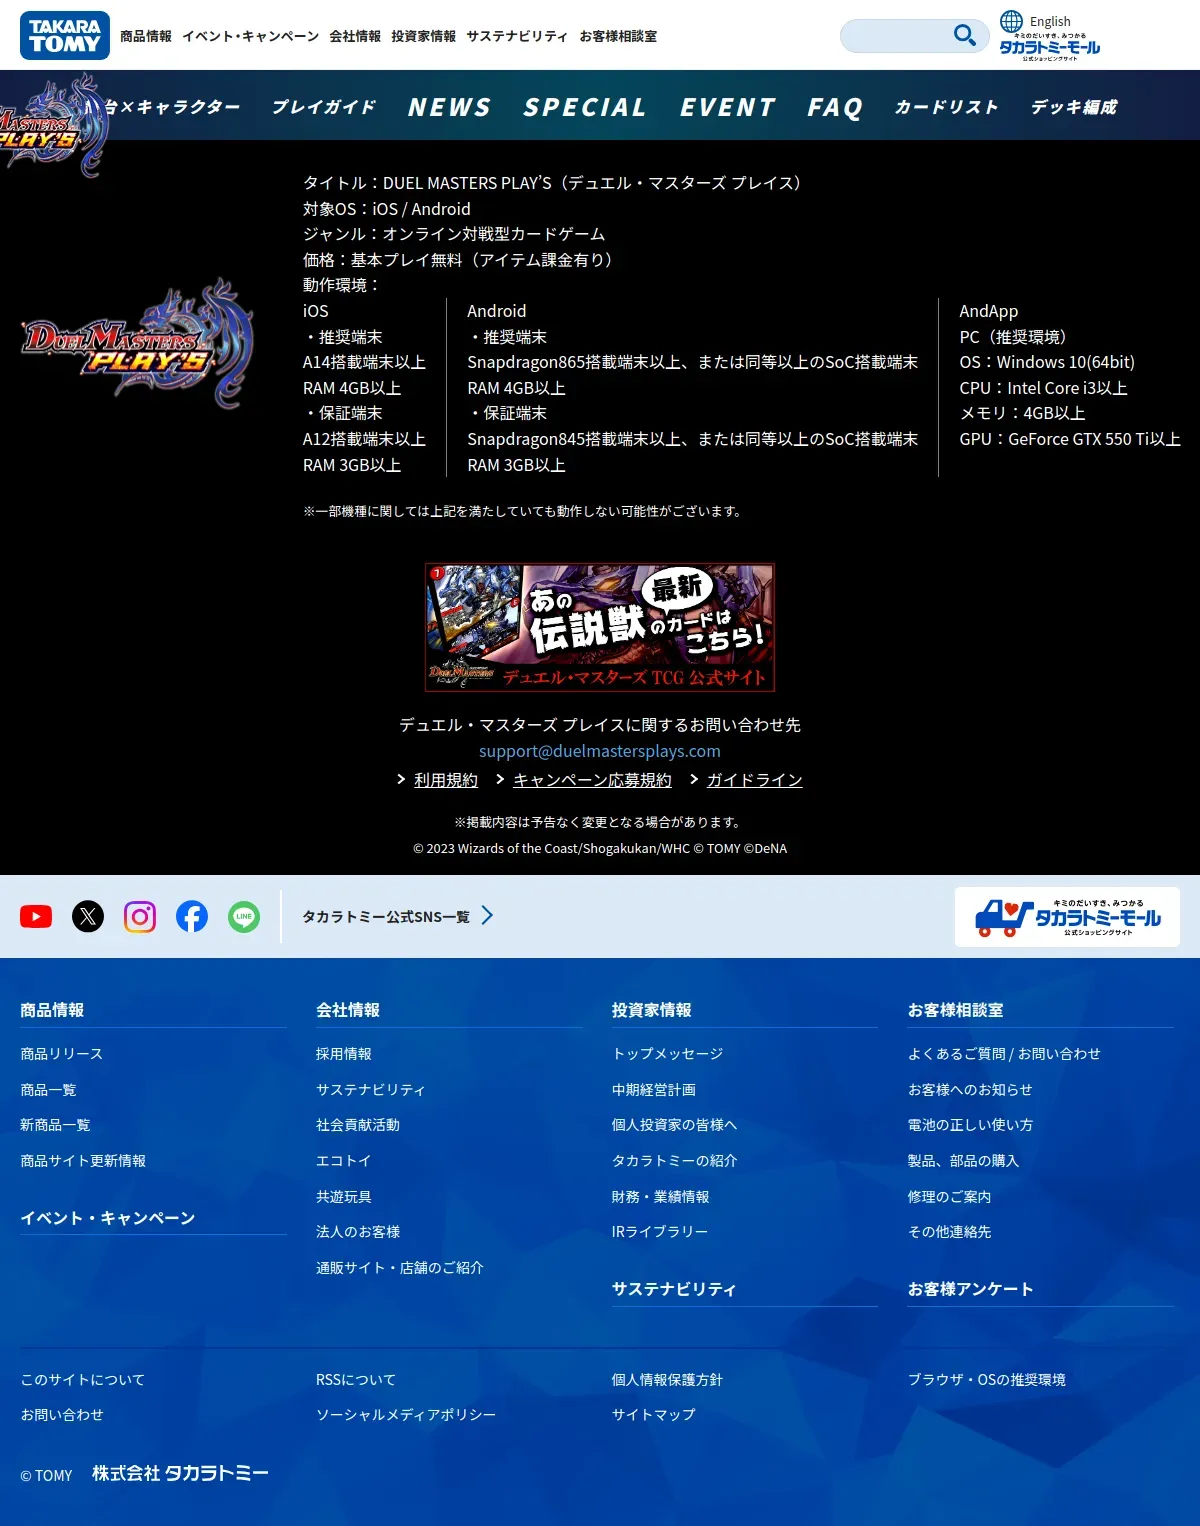Open イベント・キャンペーン top menu

tap(251, 36)
